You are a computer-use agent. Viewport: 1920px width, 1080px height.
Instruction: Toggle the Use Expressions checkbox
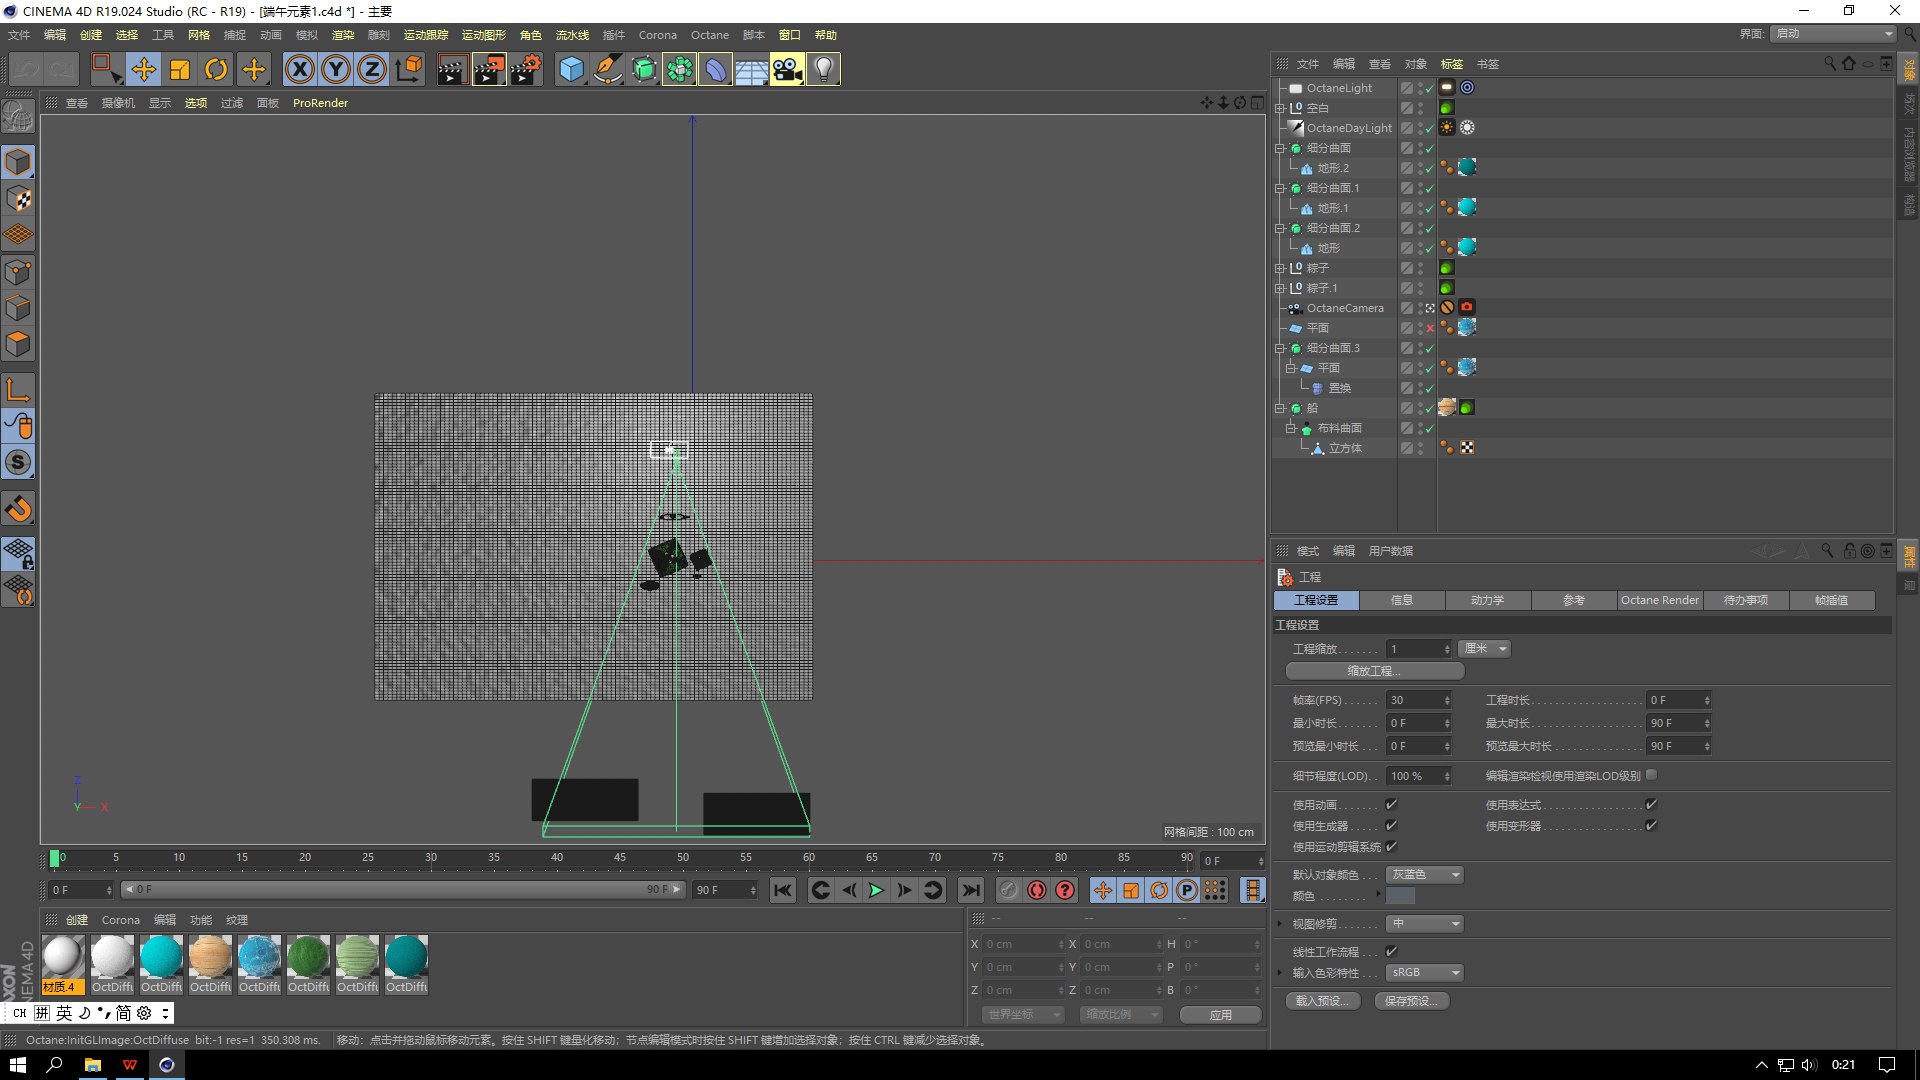click(1651, 804)
